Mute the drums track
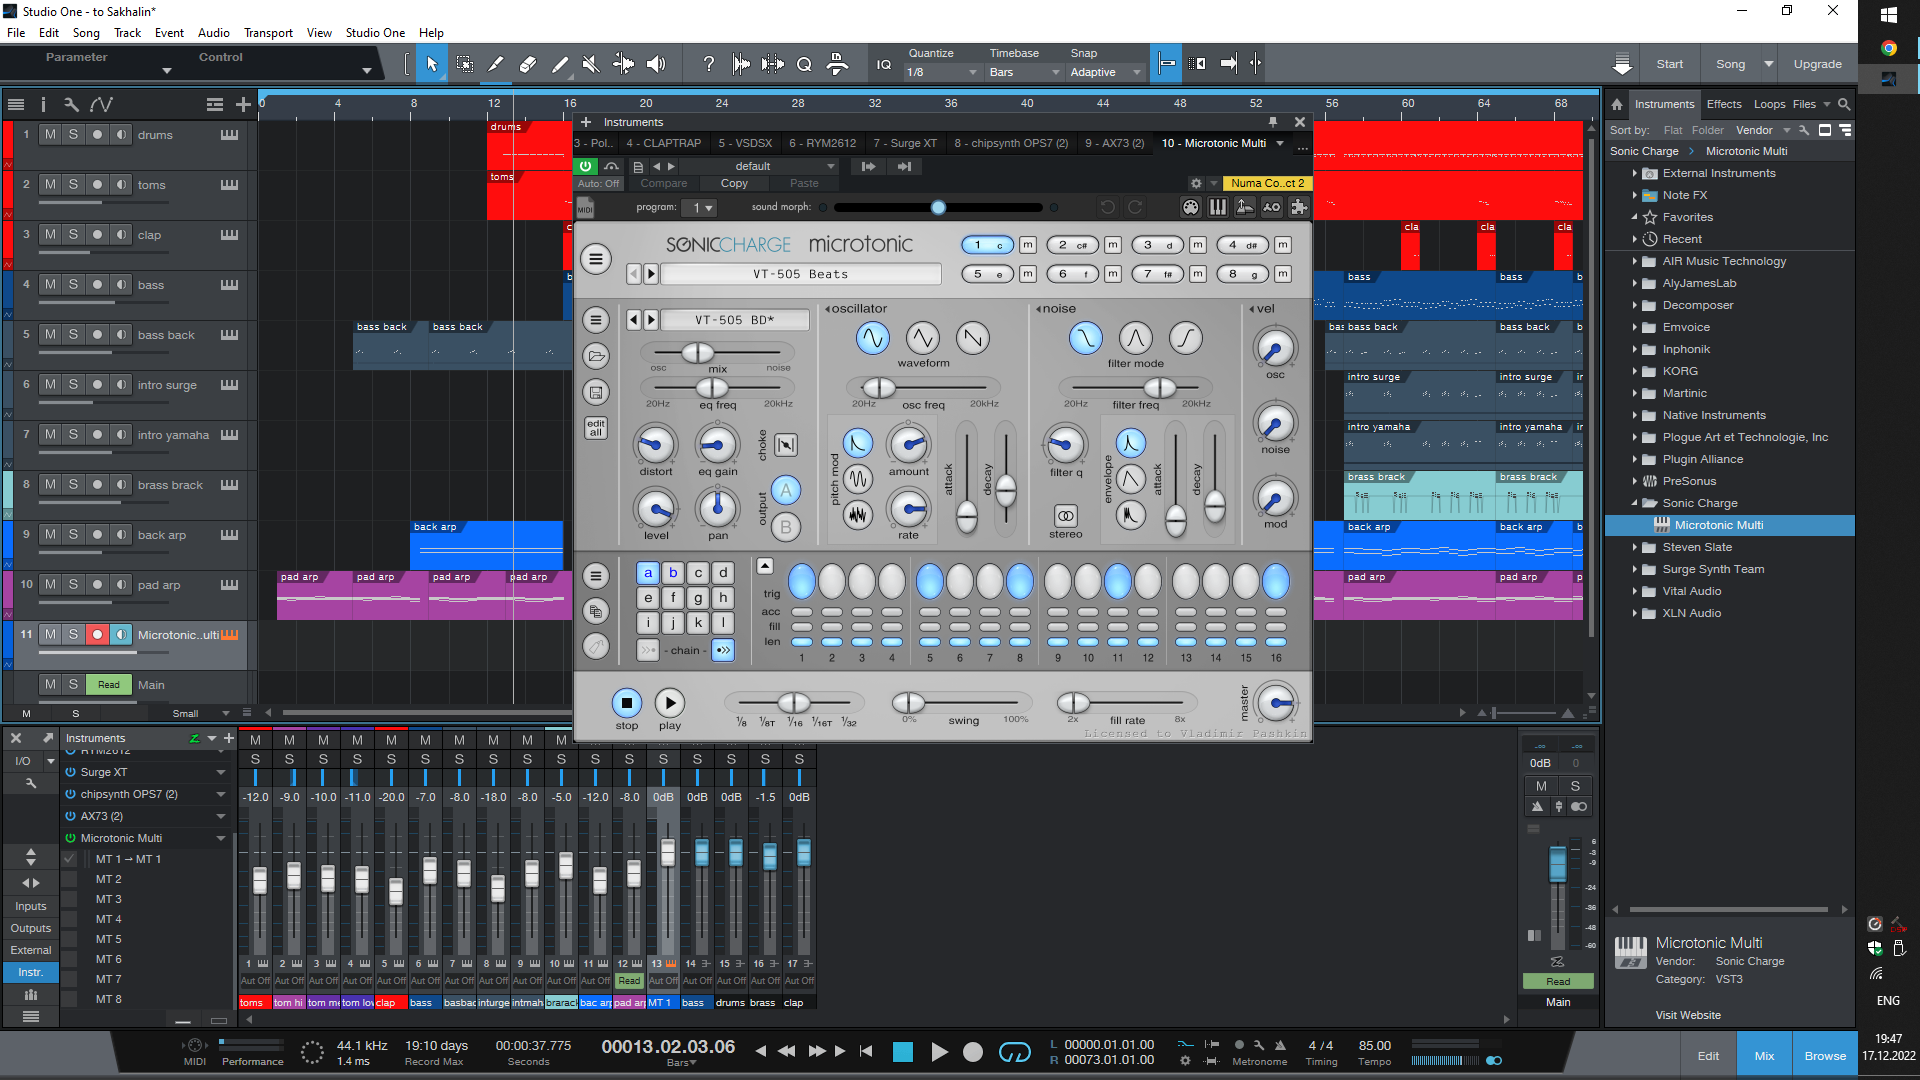The height and width of the screenshot is (1080, 1920). (50, 134)
